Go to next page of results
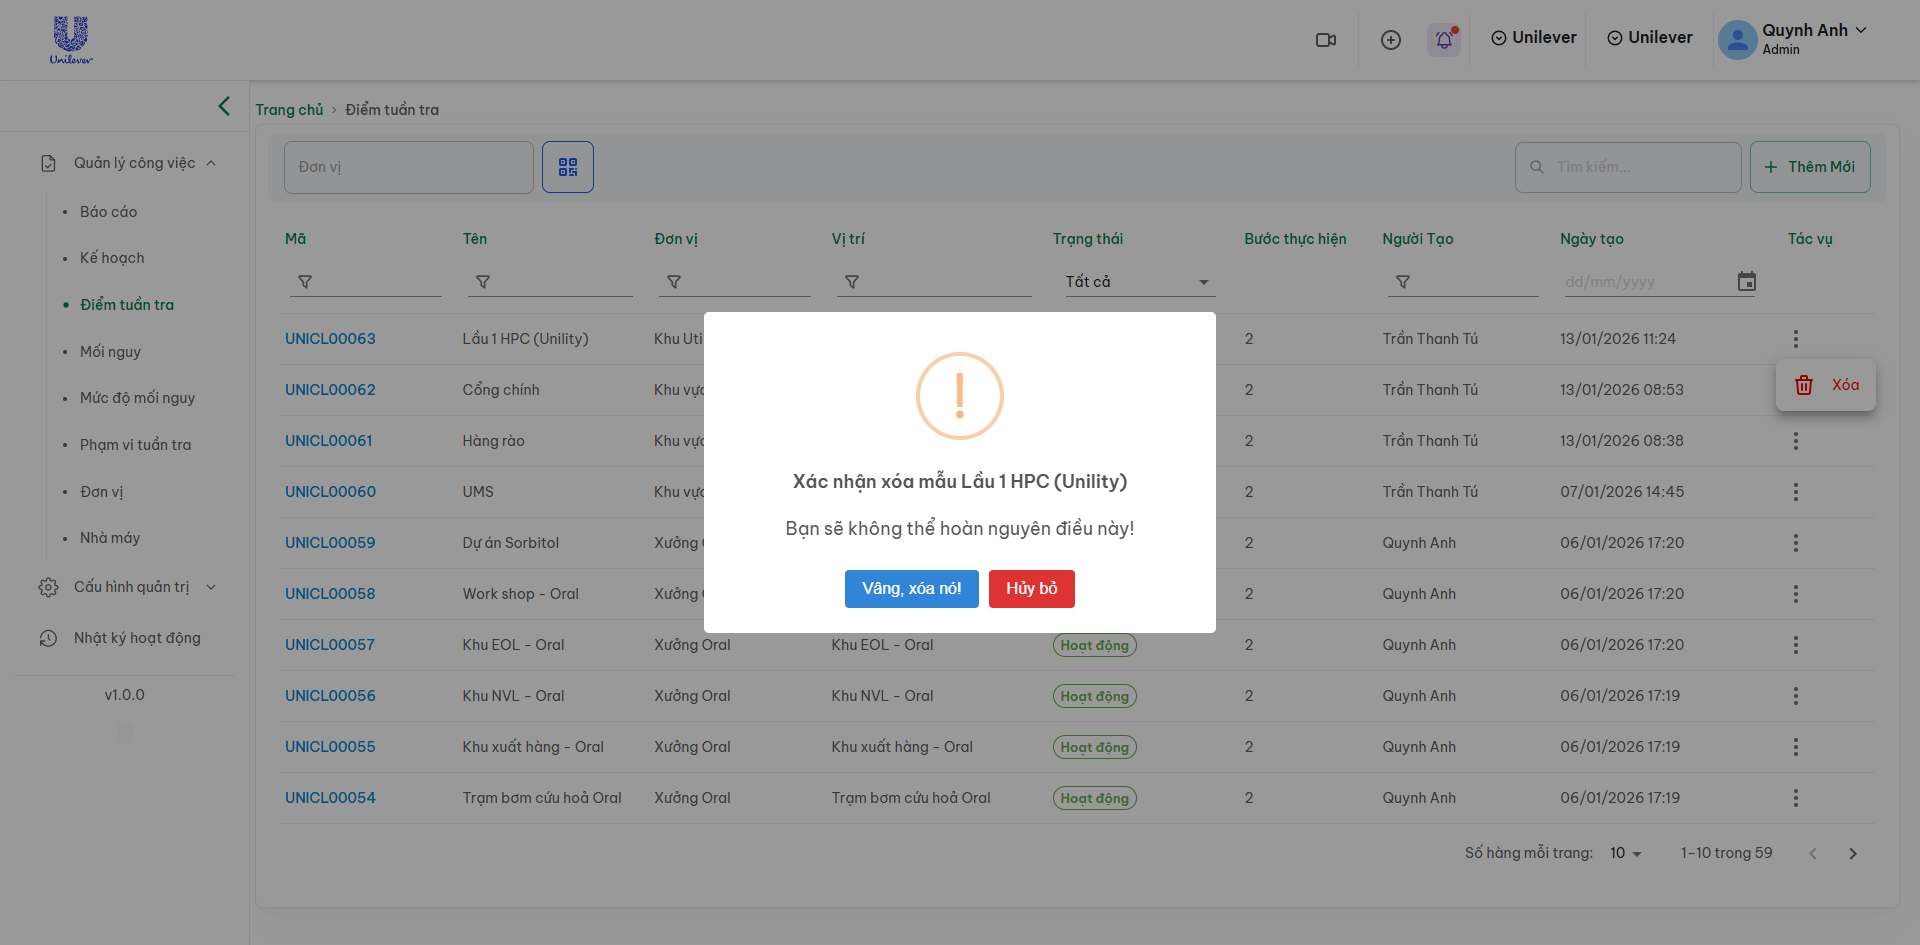 (1852, 853)
